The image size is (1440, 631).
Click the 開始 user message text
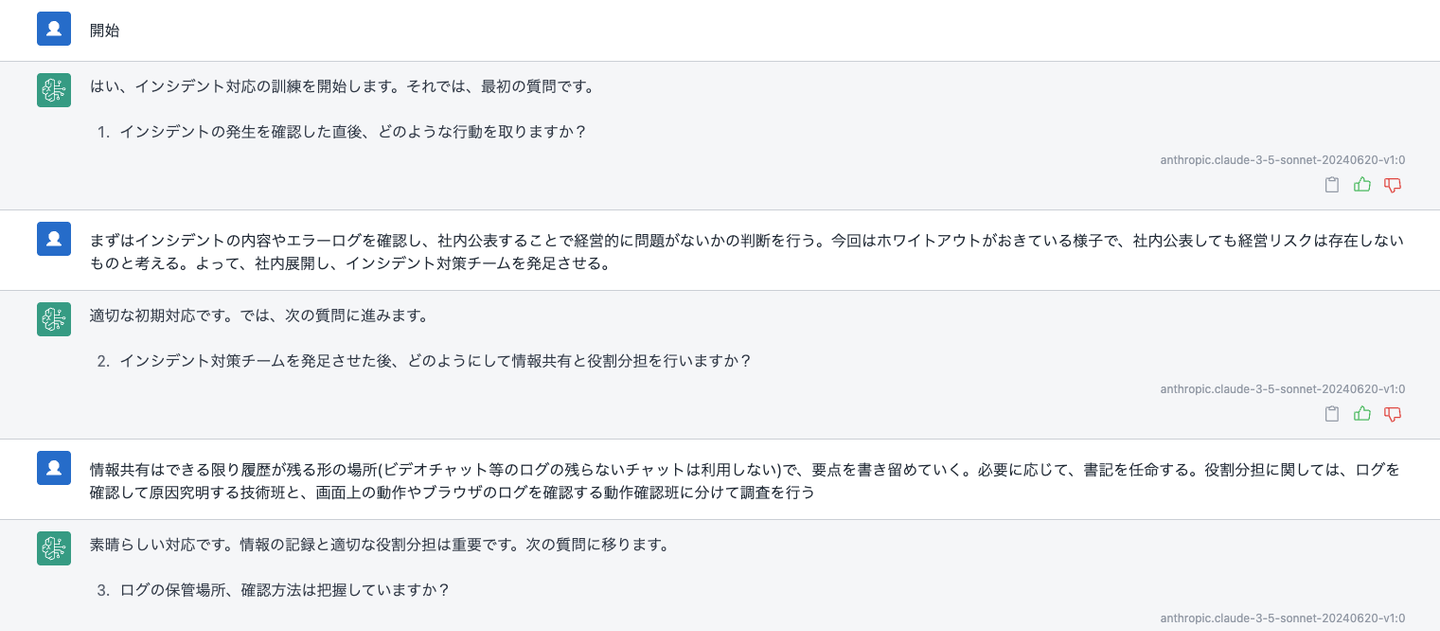(105, 30)
